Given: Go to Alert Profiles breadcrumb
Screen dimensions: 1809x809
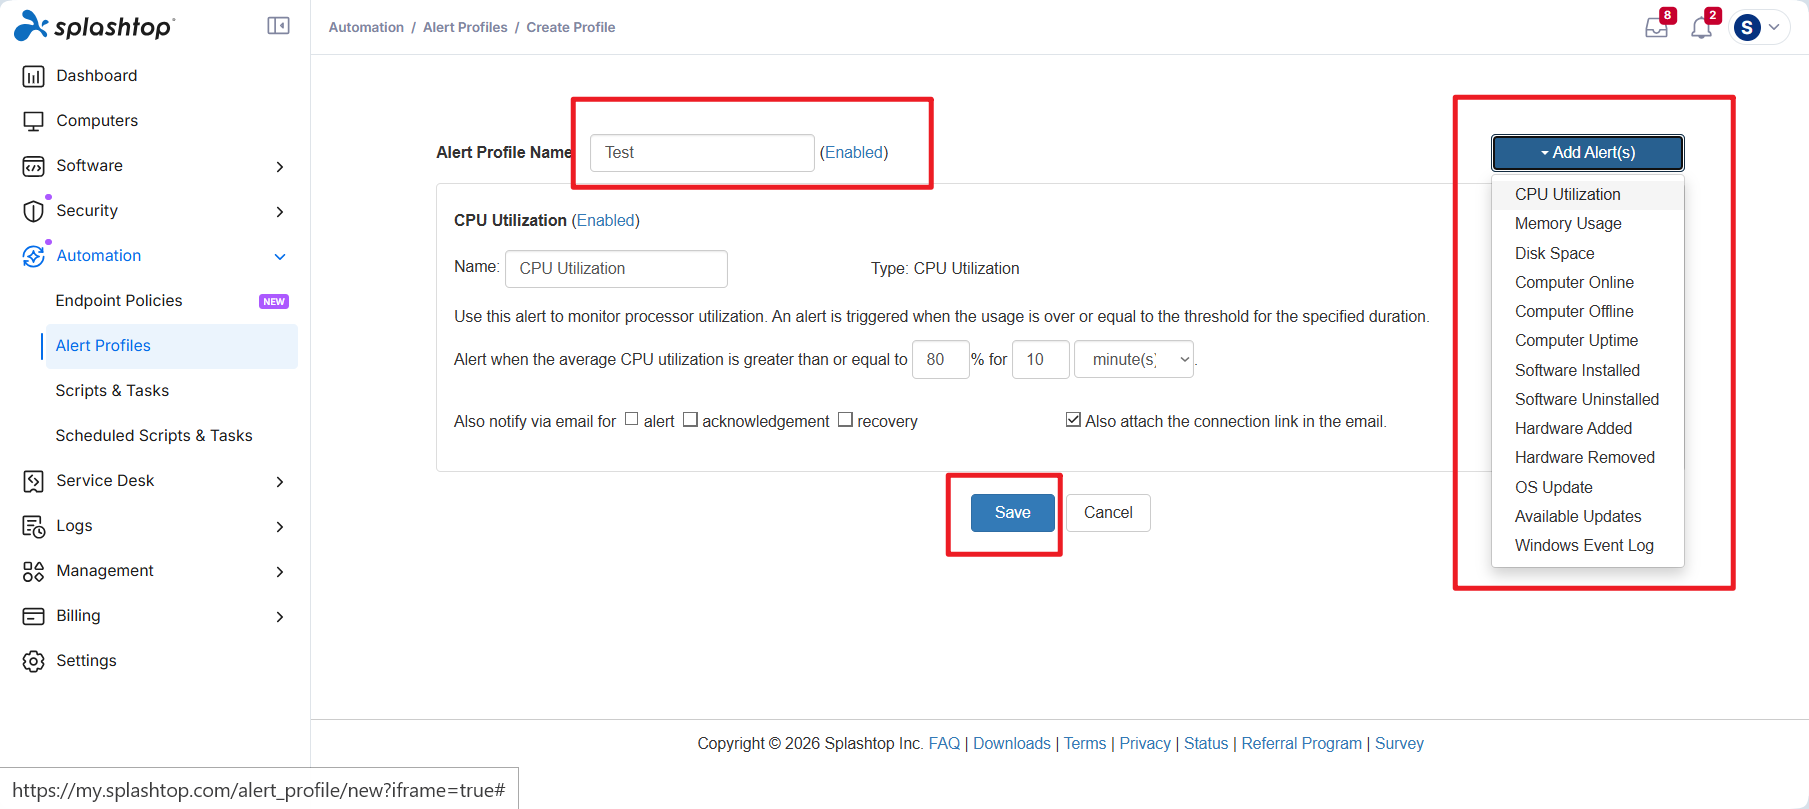Looking at the screenshot, I should [465, 27].
